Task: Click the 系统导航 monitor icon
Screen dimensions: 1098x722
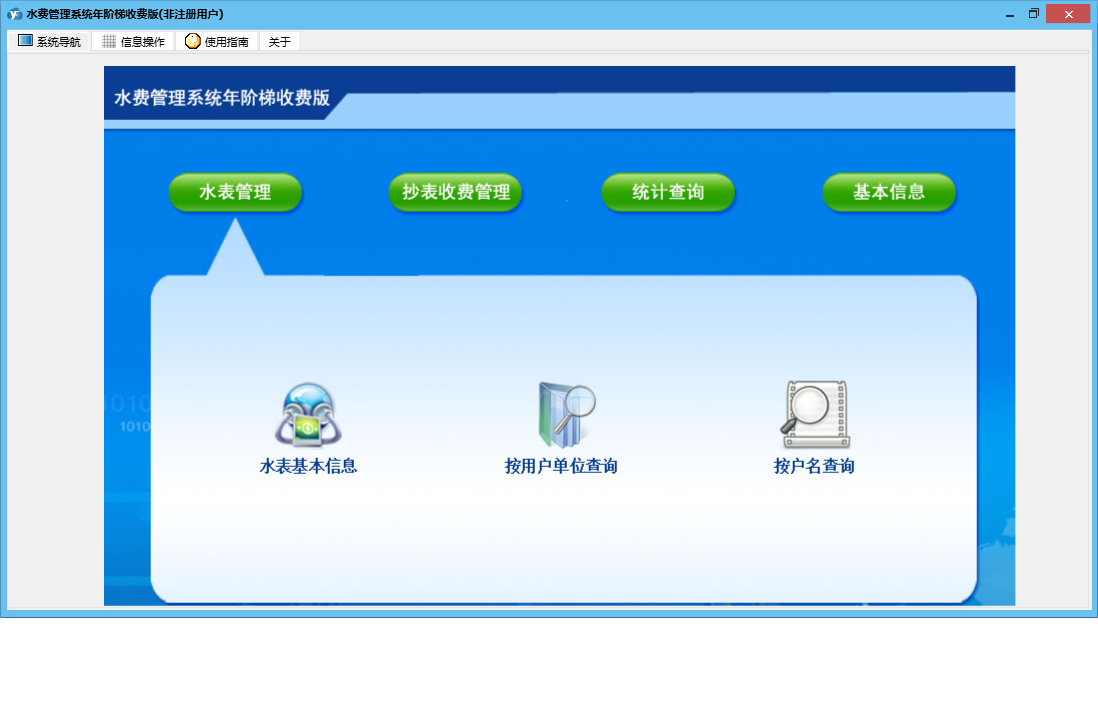Action: (x=25, y=41)
